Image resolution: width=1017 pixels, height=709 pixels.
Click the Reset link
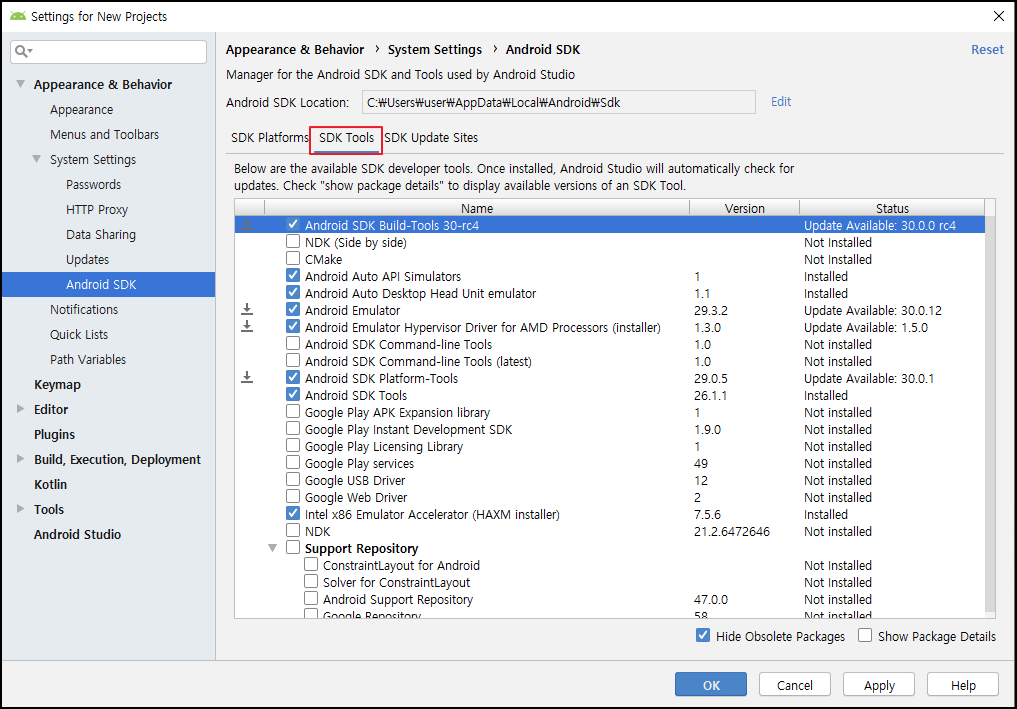tap(987, 49)
